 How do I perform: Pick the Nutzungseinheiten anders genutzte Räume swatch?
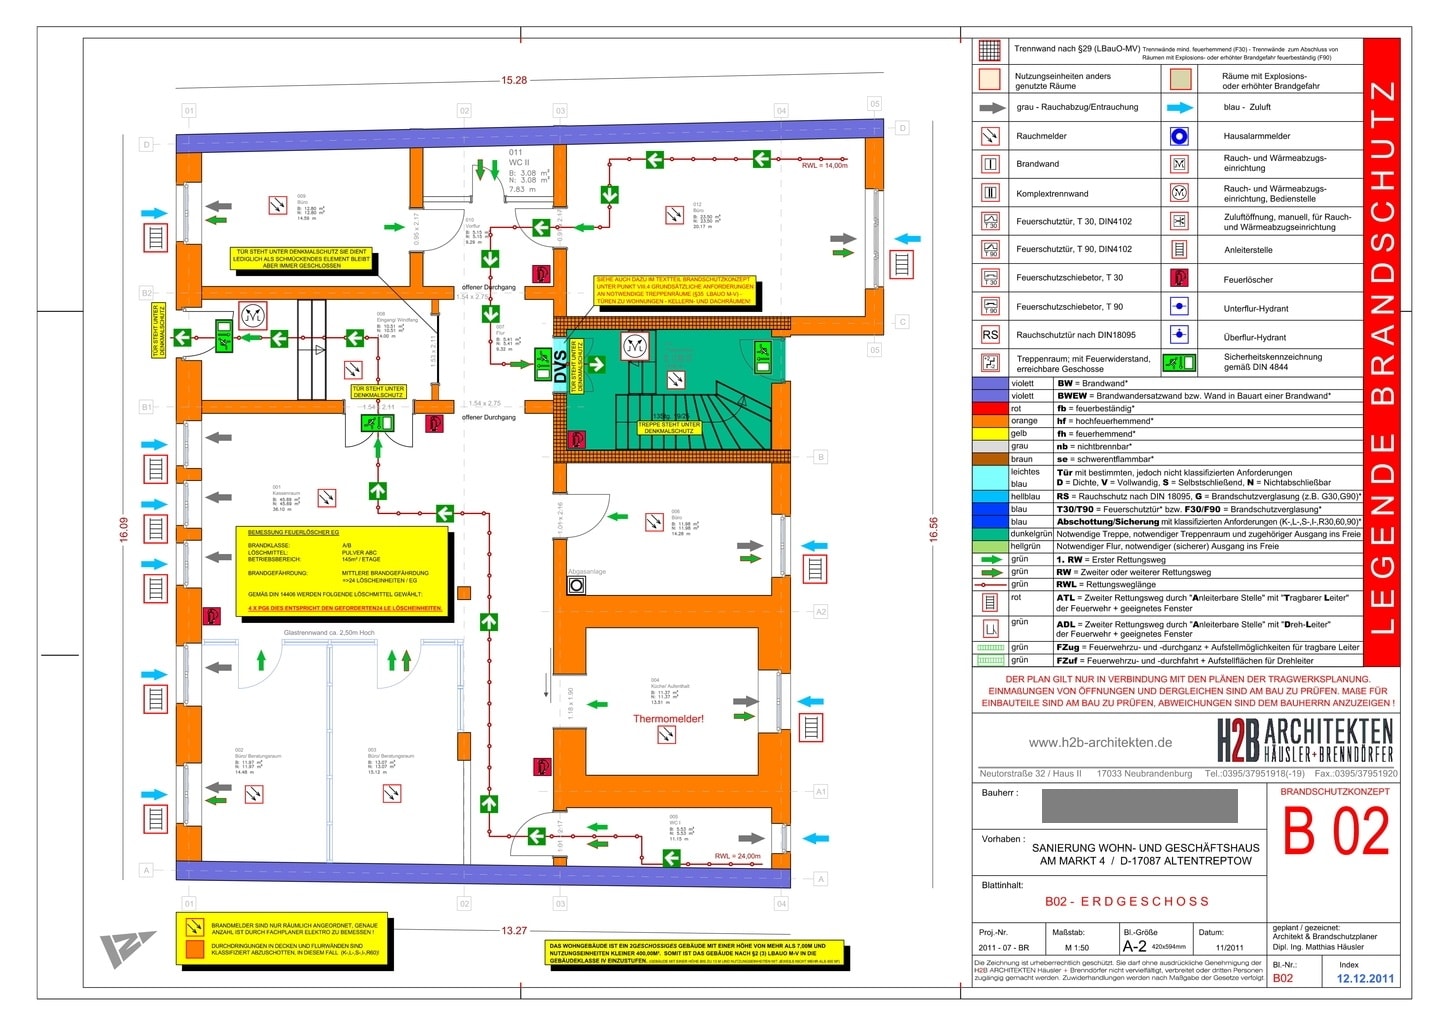click(x=989, y=79)
